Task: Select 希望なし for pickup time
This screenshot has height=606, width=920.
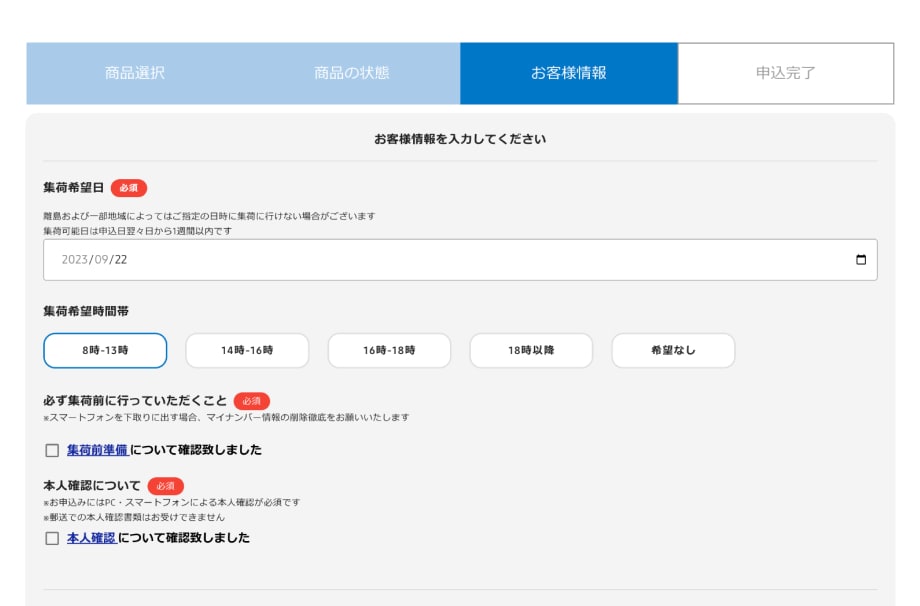Action: click(x=673, y=351)
